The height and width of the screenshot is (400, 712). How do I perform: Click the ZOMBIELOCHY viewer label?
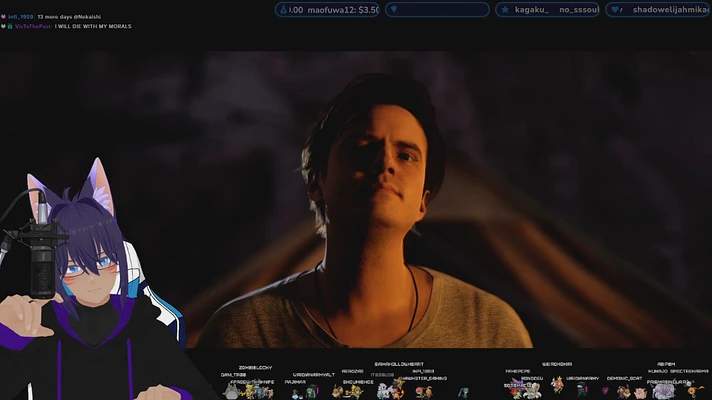[255, 368]
